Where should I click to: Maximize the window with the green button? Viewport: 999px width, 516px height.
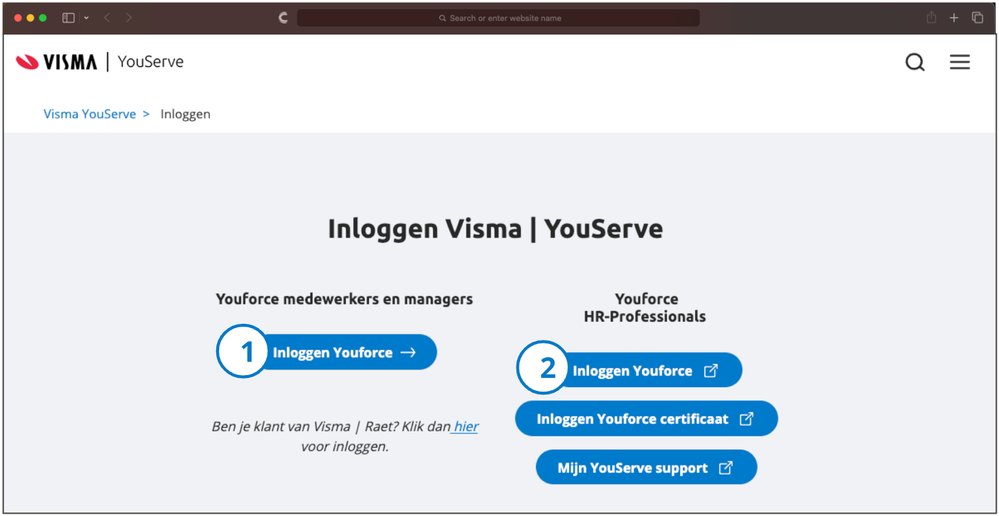pos(43,18)
